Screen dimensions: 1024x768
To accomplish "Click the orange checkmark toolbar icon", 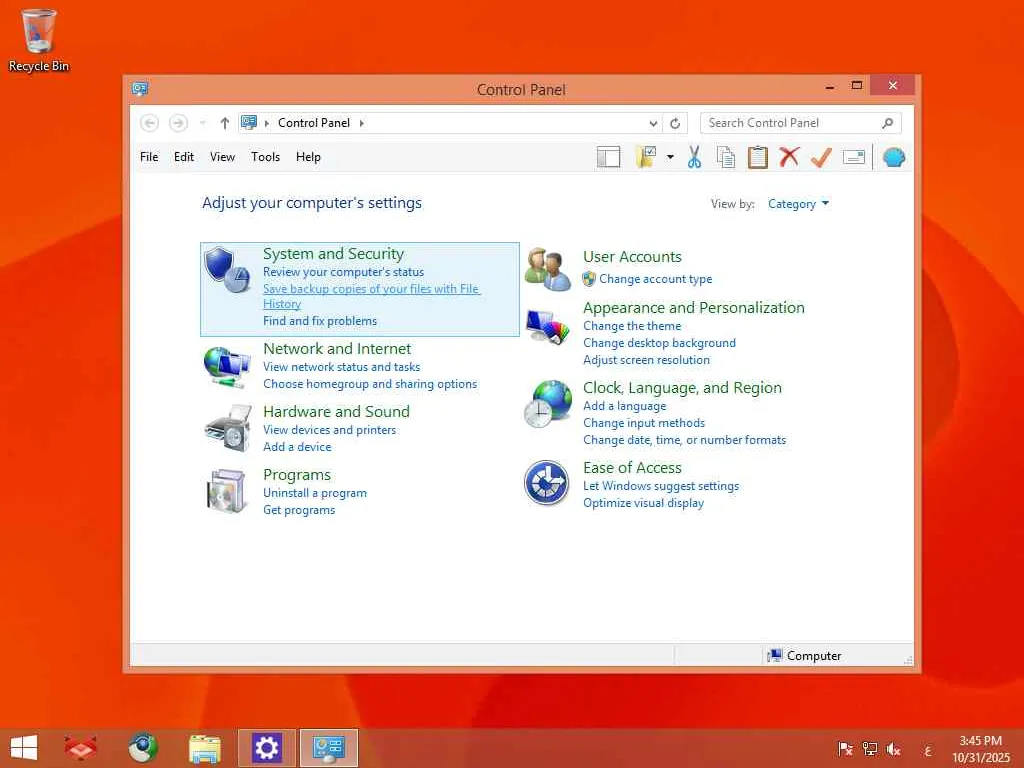I will tap(821, 157).
